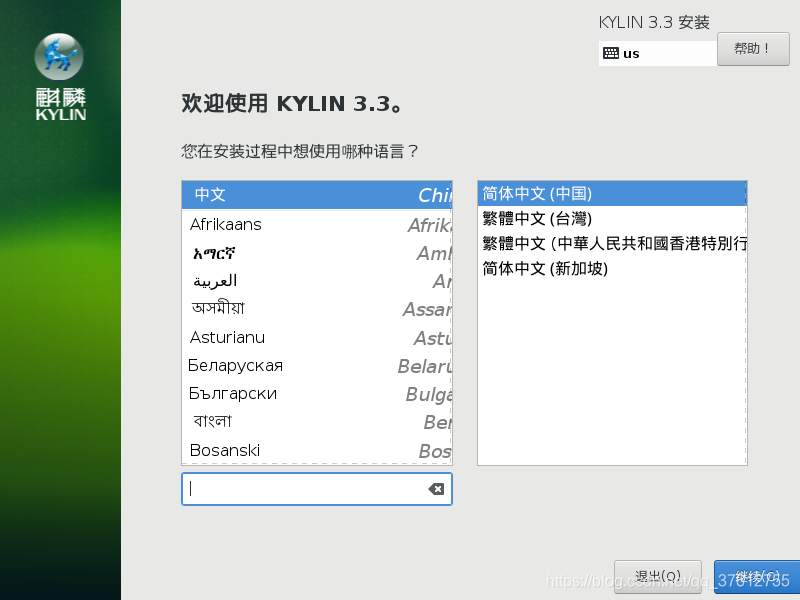Select Asturianu in the language list
This screenshot has width=800, height=600.
[x=317, y=337]
